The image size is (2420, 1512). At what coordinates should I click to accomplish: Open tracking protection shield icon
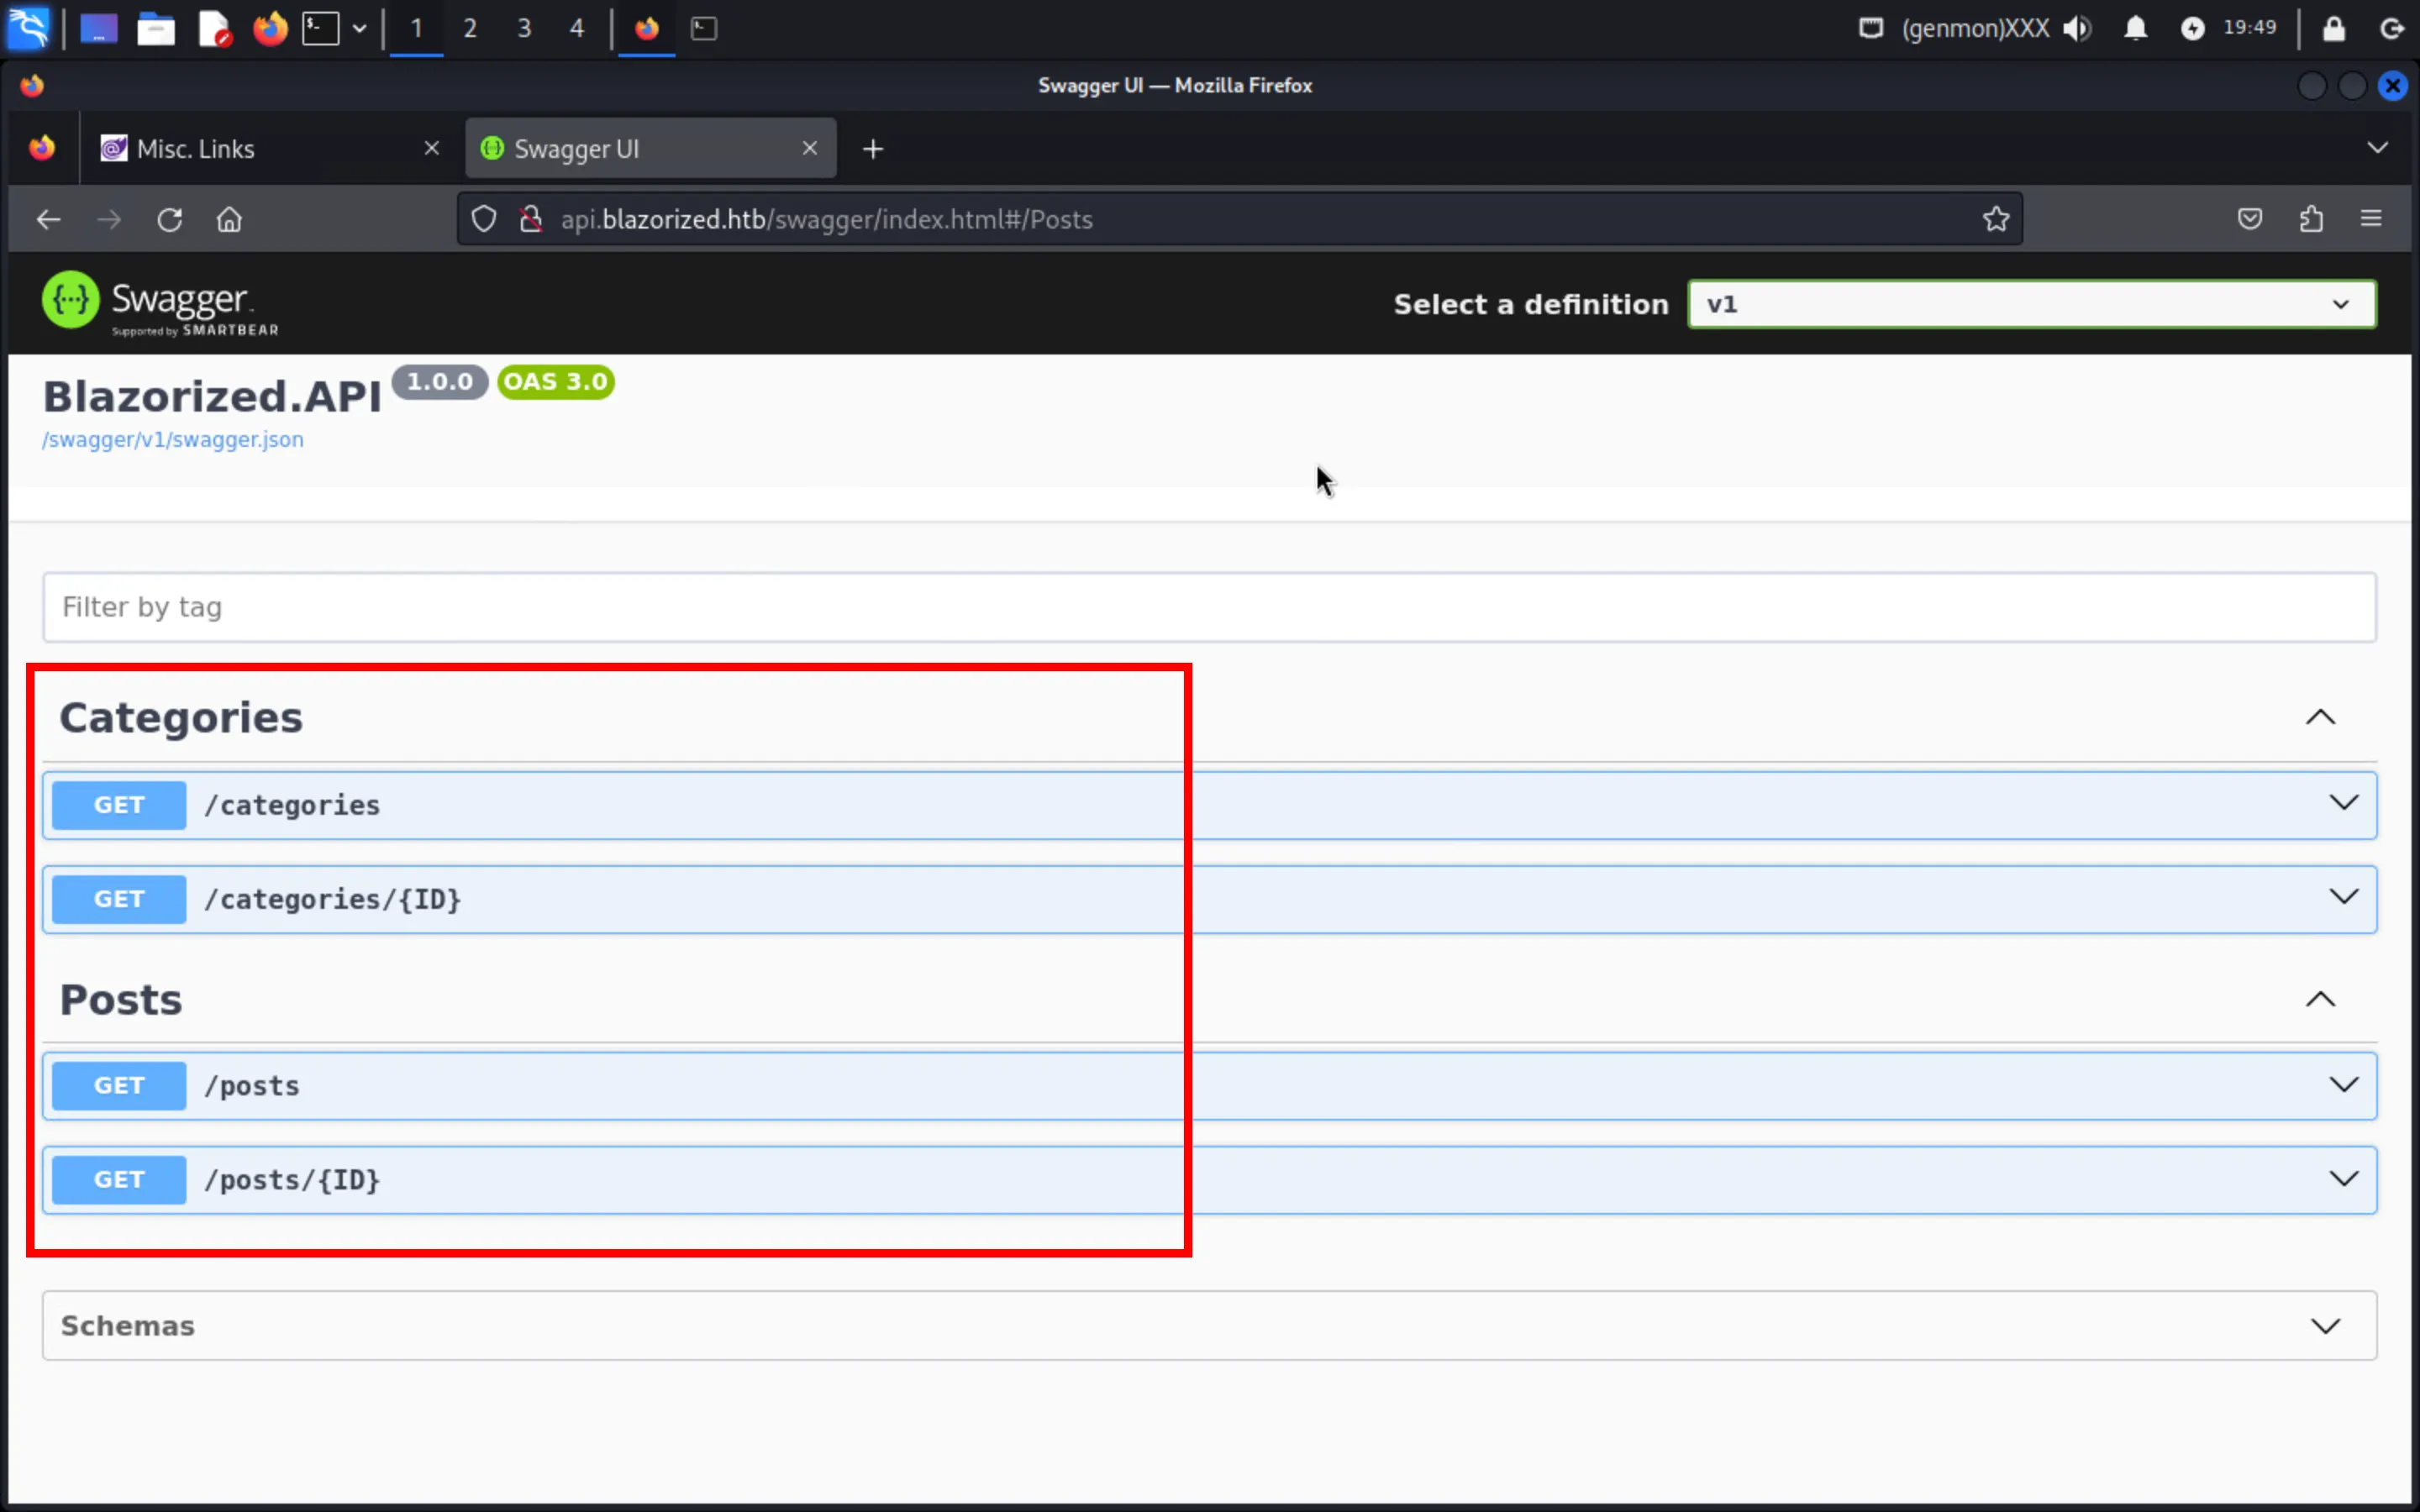click(x=483, y=219)
